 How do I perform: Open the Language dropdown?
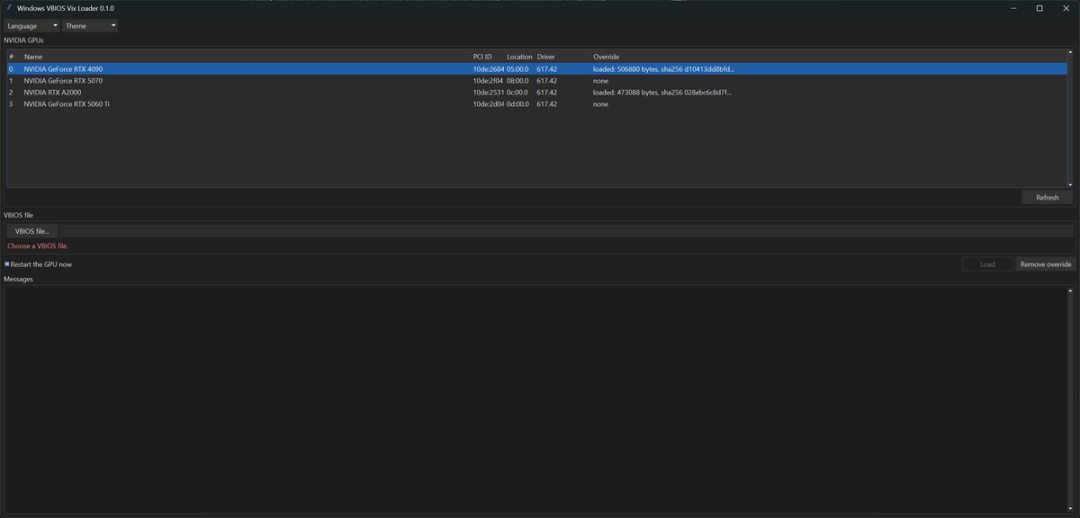click(32, 25)
